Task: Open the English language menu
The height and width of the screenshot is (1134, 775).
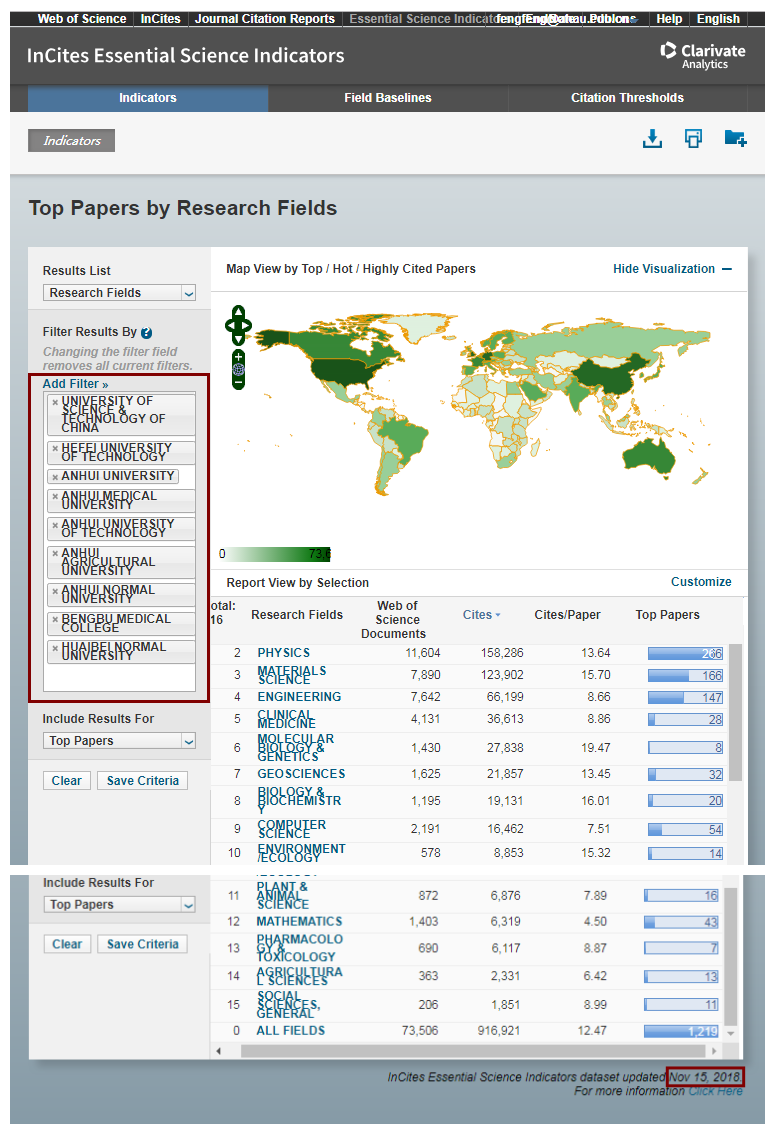Action: tap(718, 19)
